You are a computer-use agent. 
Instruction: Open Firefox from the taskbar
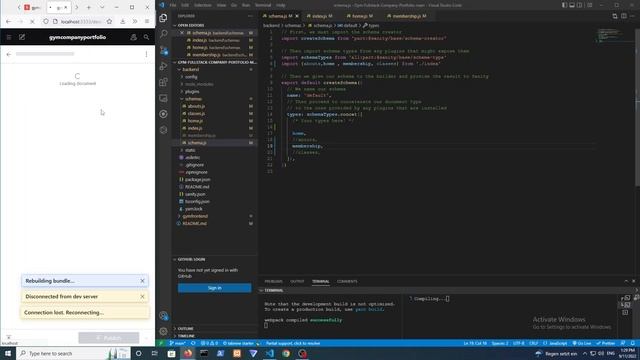188,353
